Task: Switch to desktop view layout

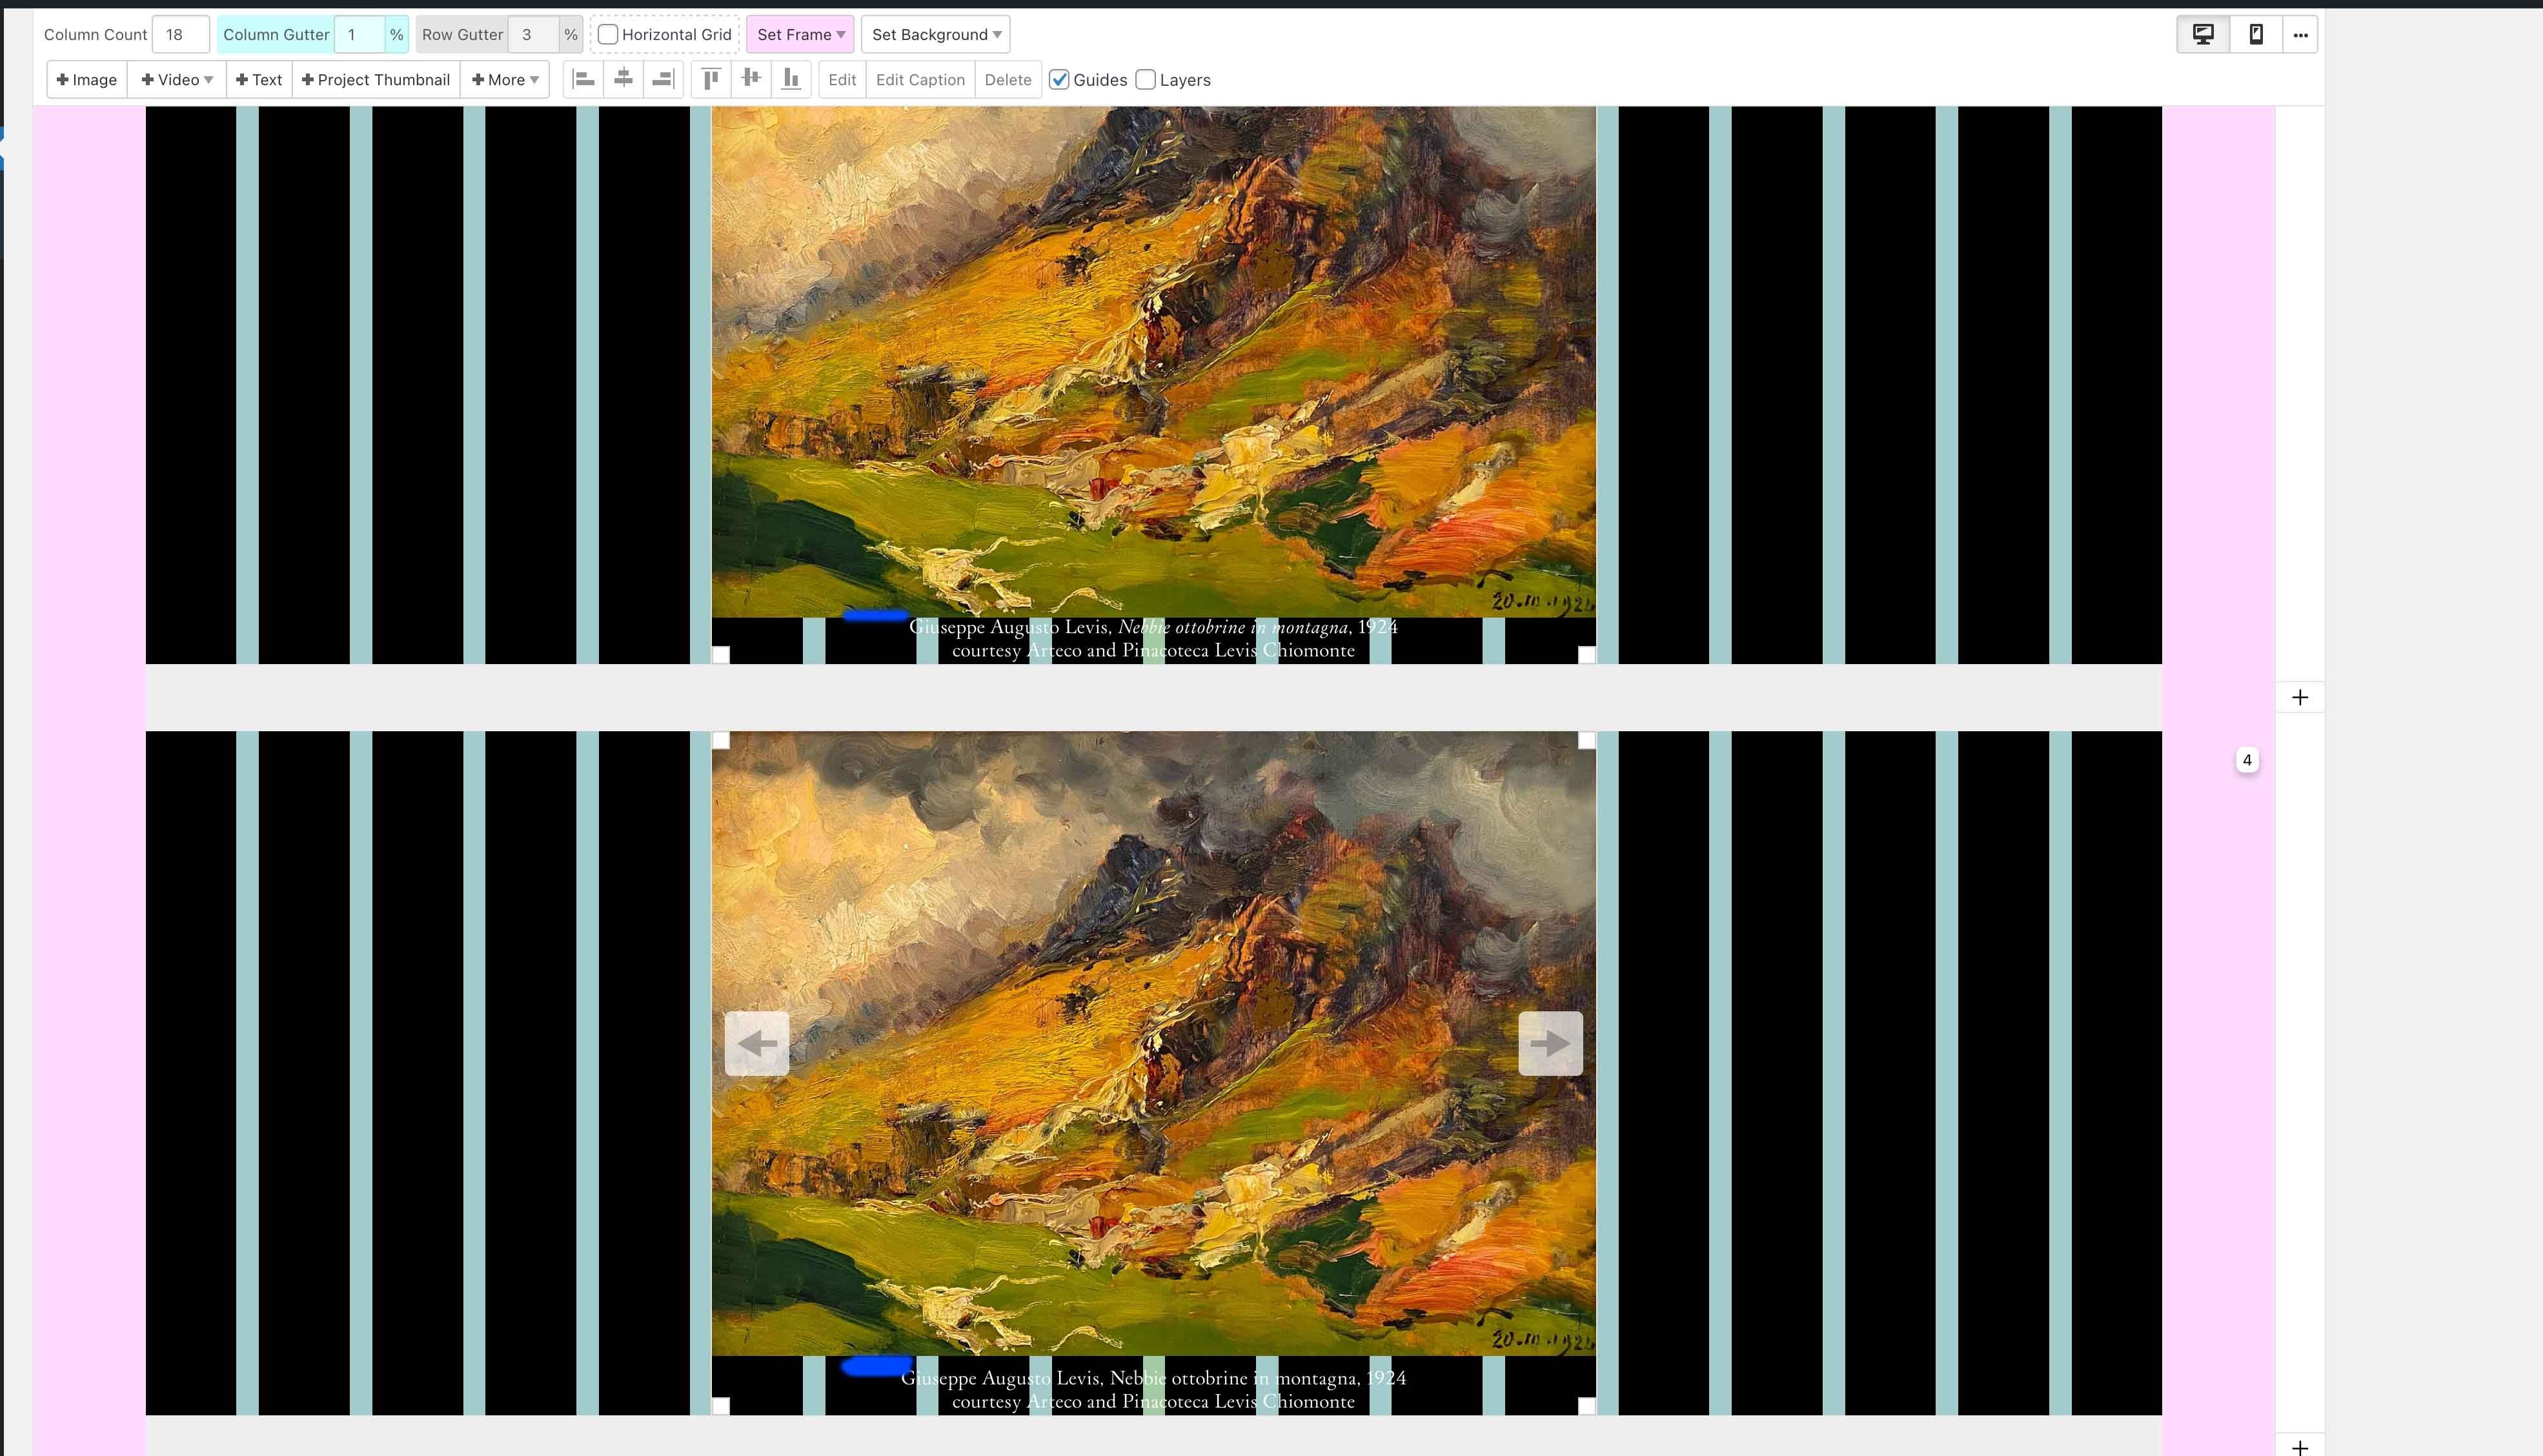Action: [x=2203, y=34]
